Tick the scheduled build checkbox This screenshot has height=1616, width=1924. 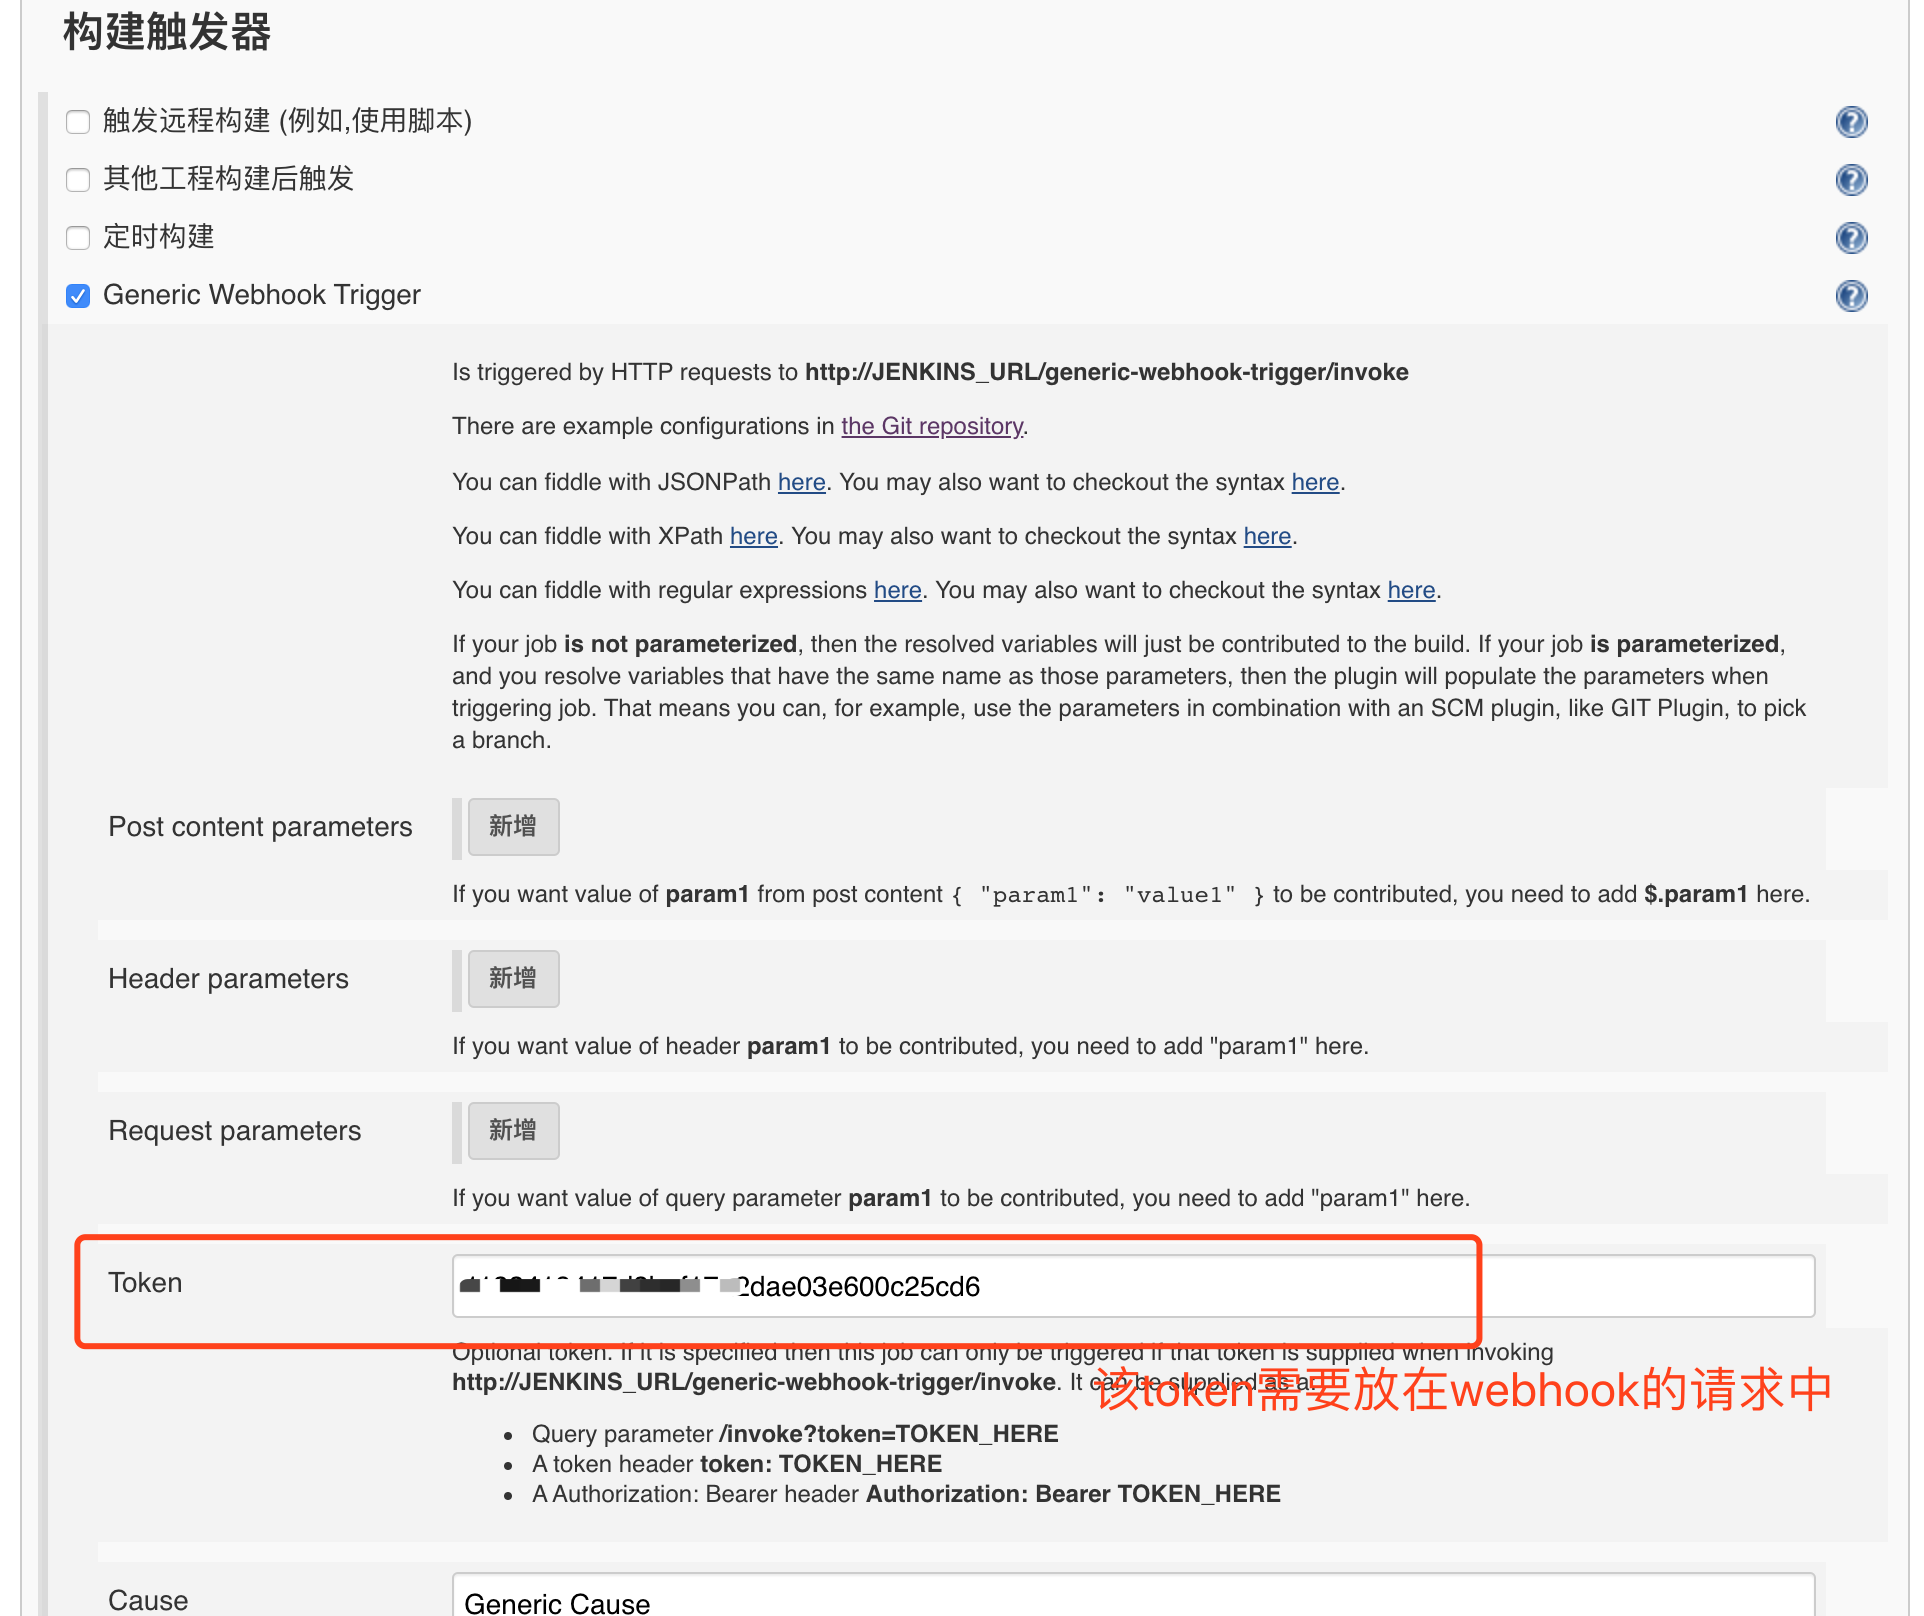78,238
